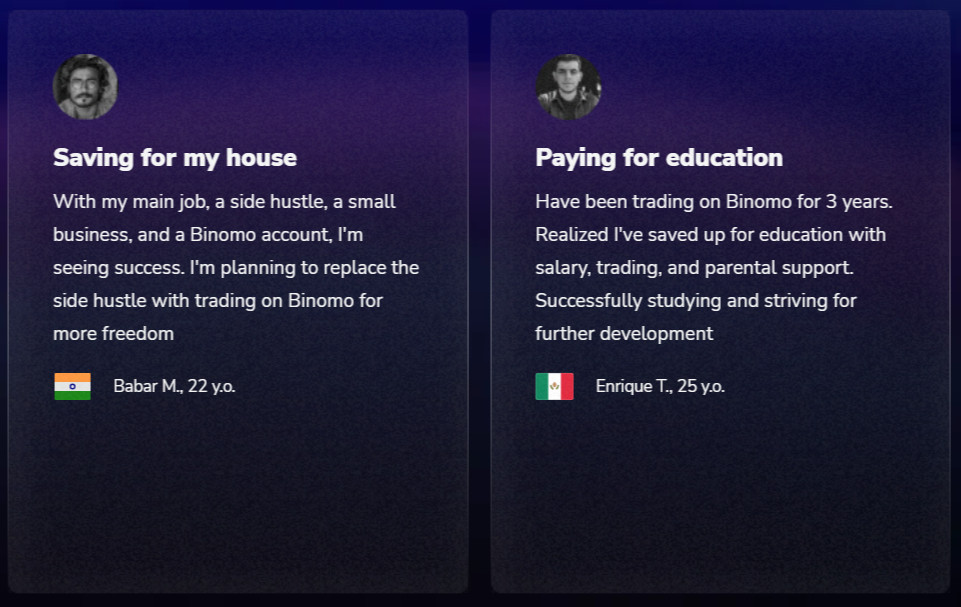This screenshot has height=607, width=961.
Task: Click the line starting "Realized I've saved up"
Action: 710,235
